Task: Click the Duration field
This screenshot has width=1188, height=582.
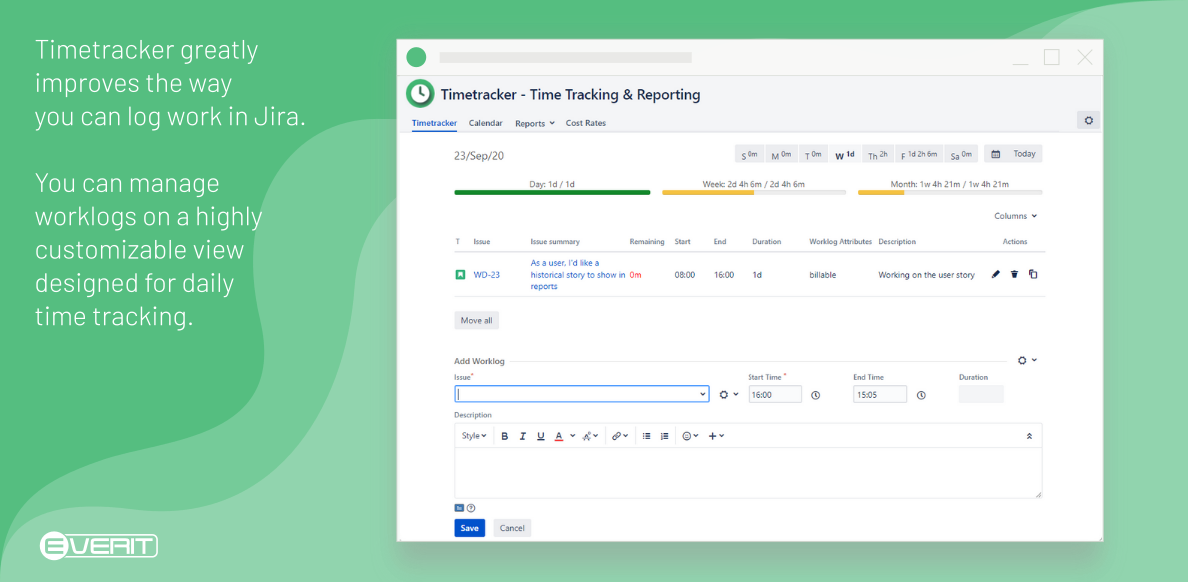Action: point(981,394)
